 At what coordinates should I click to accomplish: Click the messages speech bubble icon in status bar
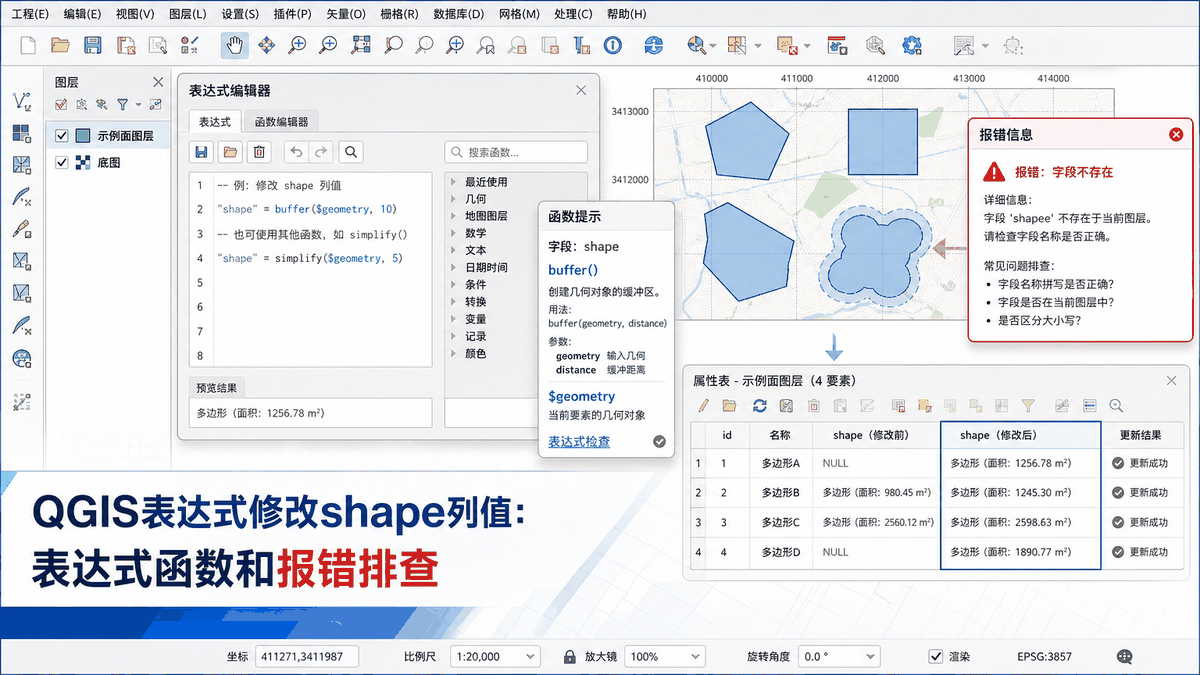tap(1125, 657)
